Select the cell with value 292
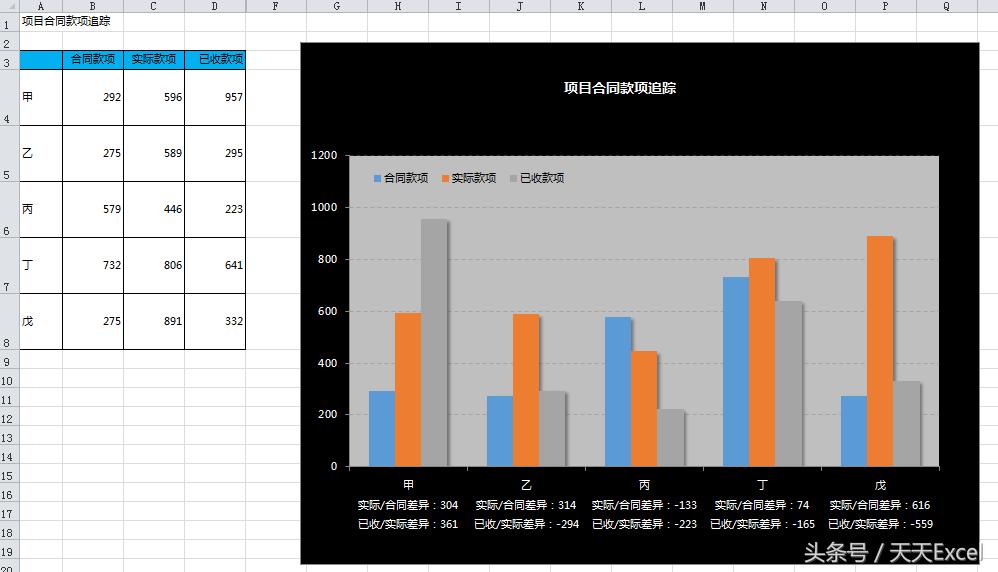 [93, 97]
